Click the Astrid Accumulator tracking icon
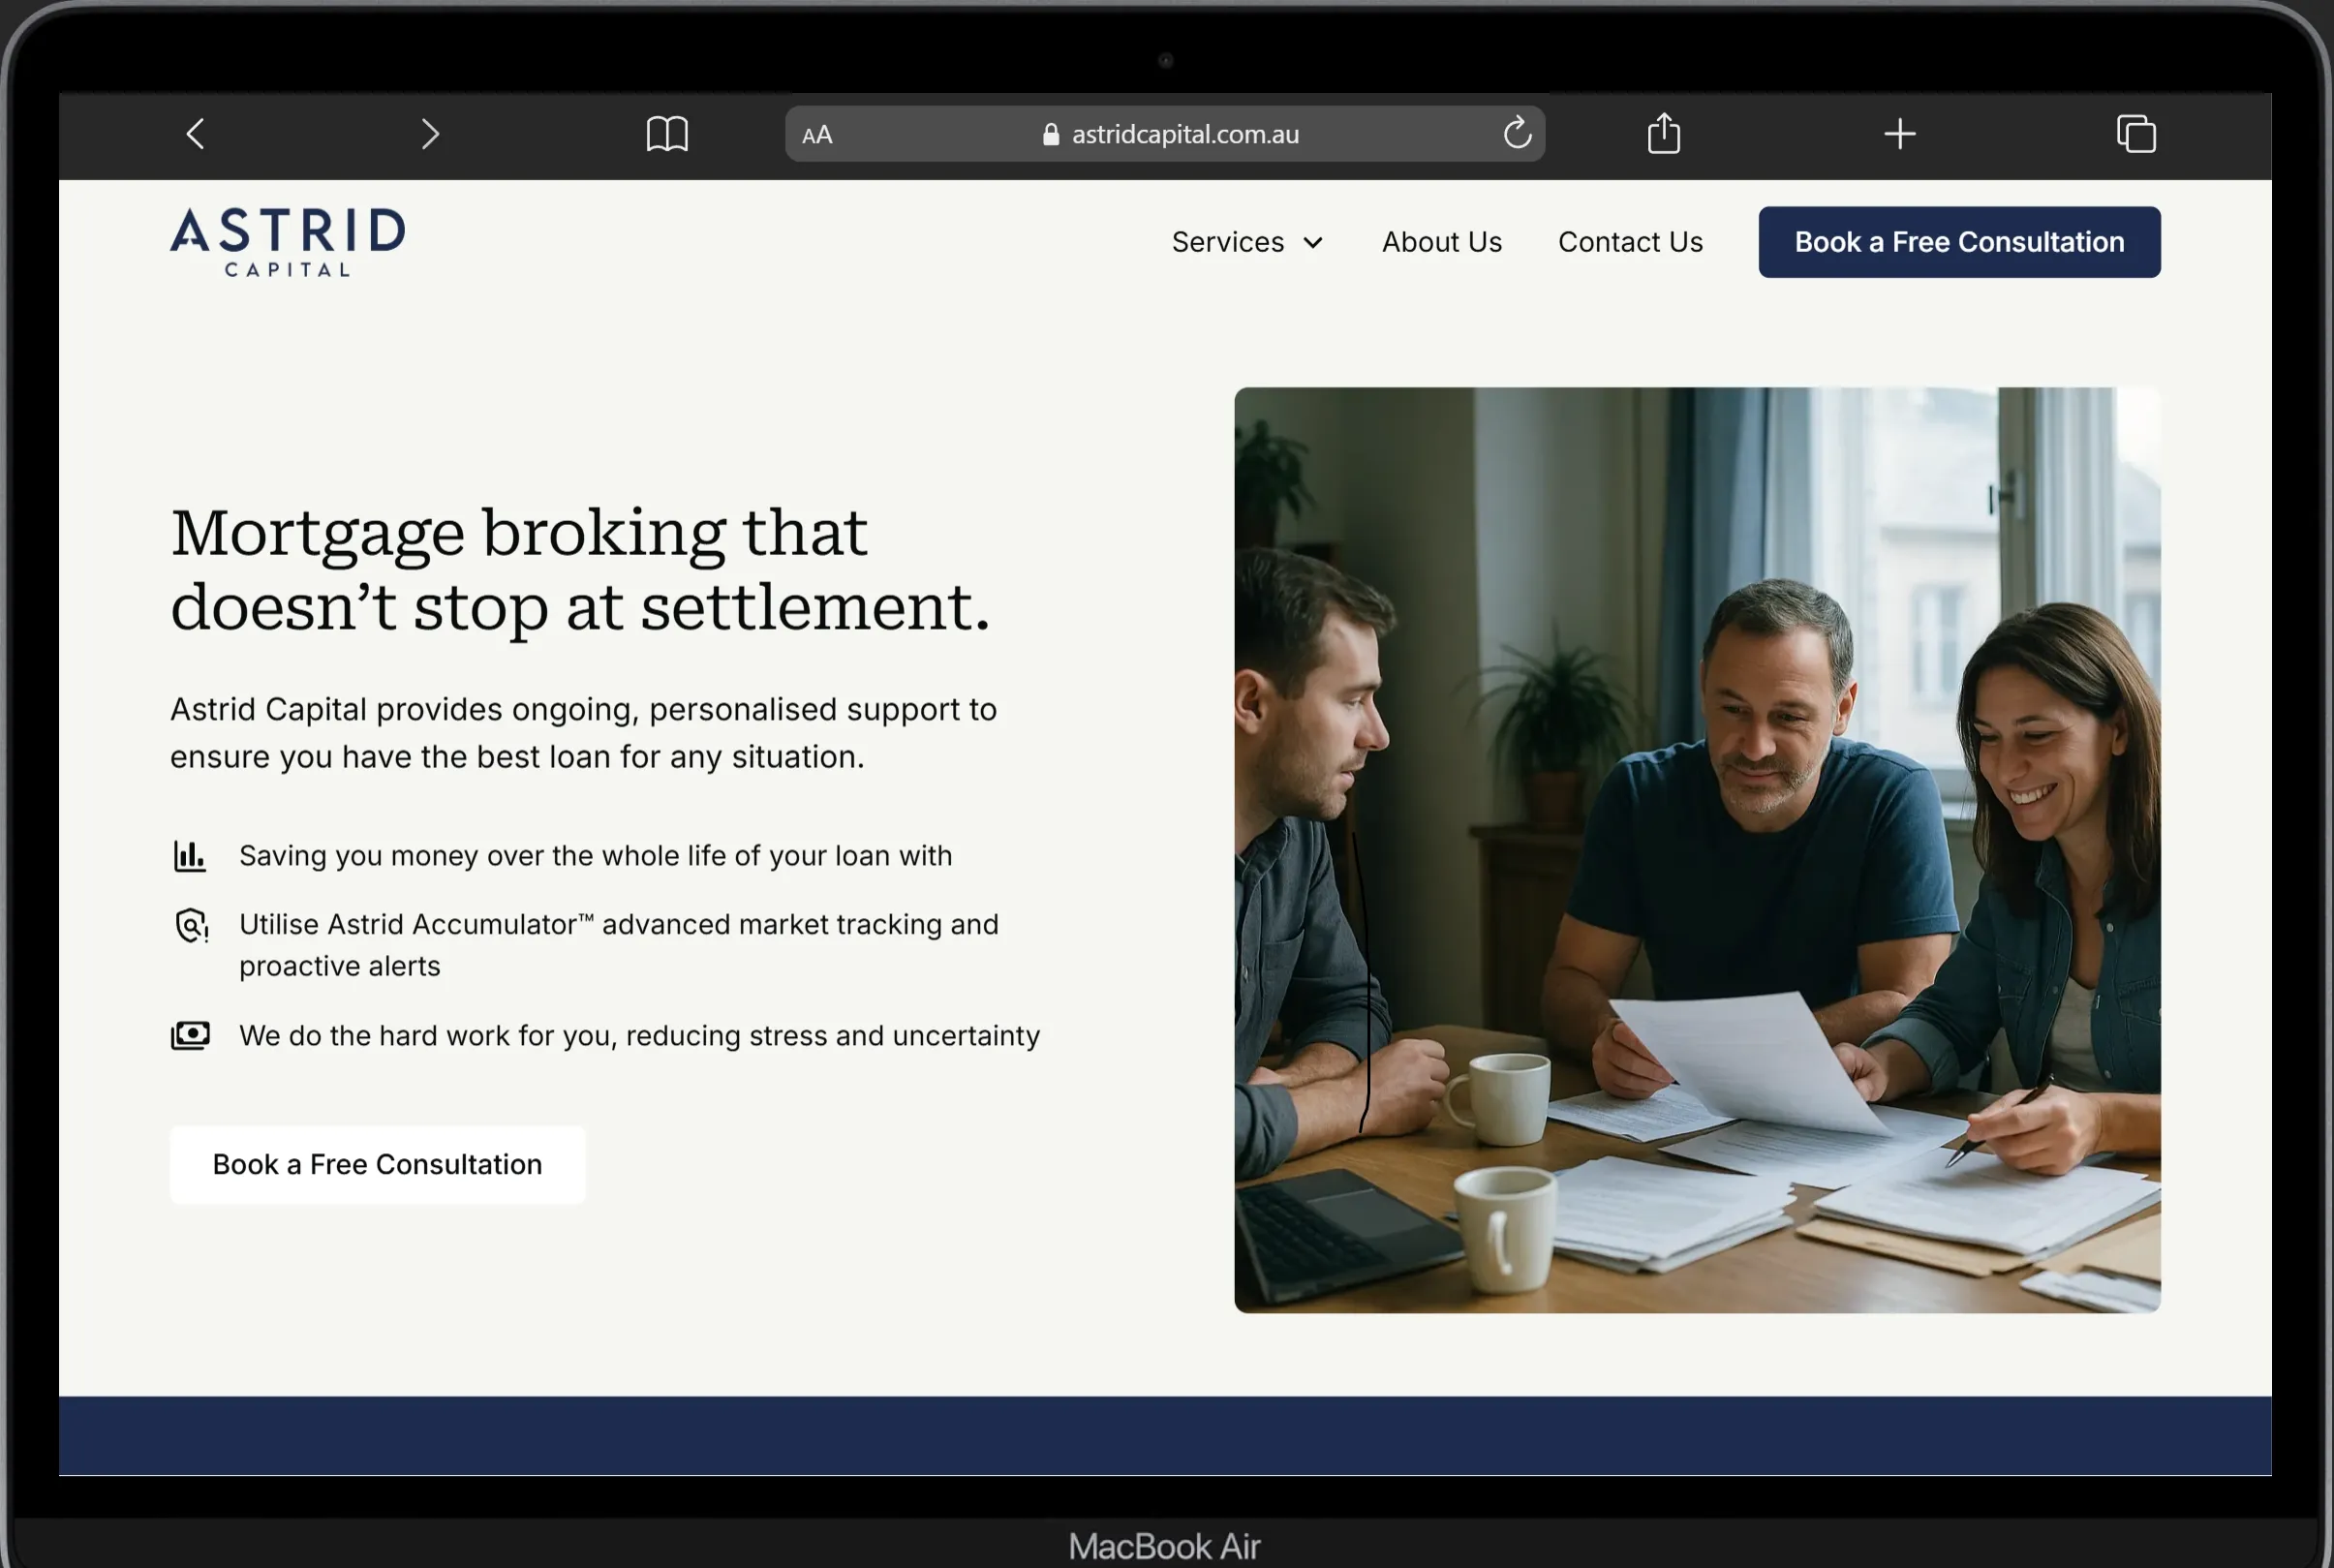 (190, 926)
